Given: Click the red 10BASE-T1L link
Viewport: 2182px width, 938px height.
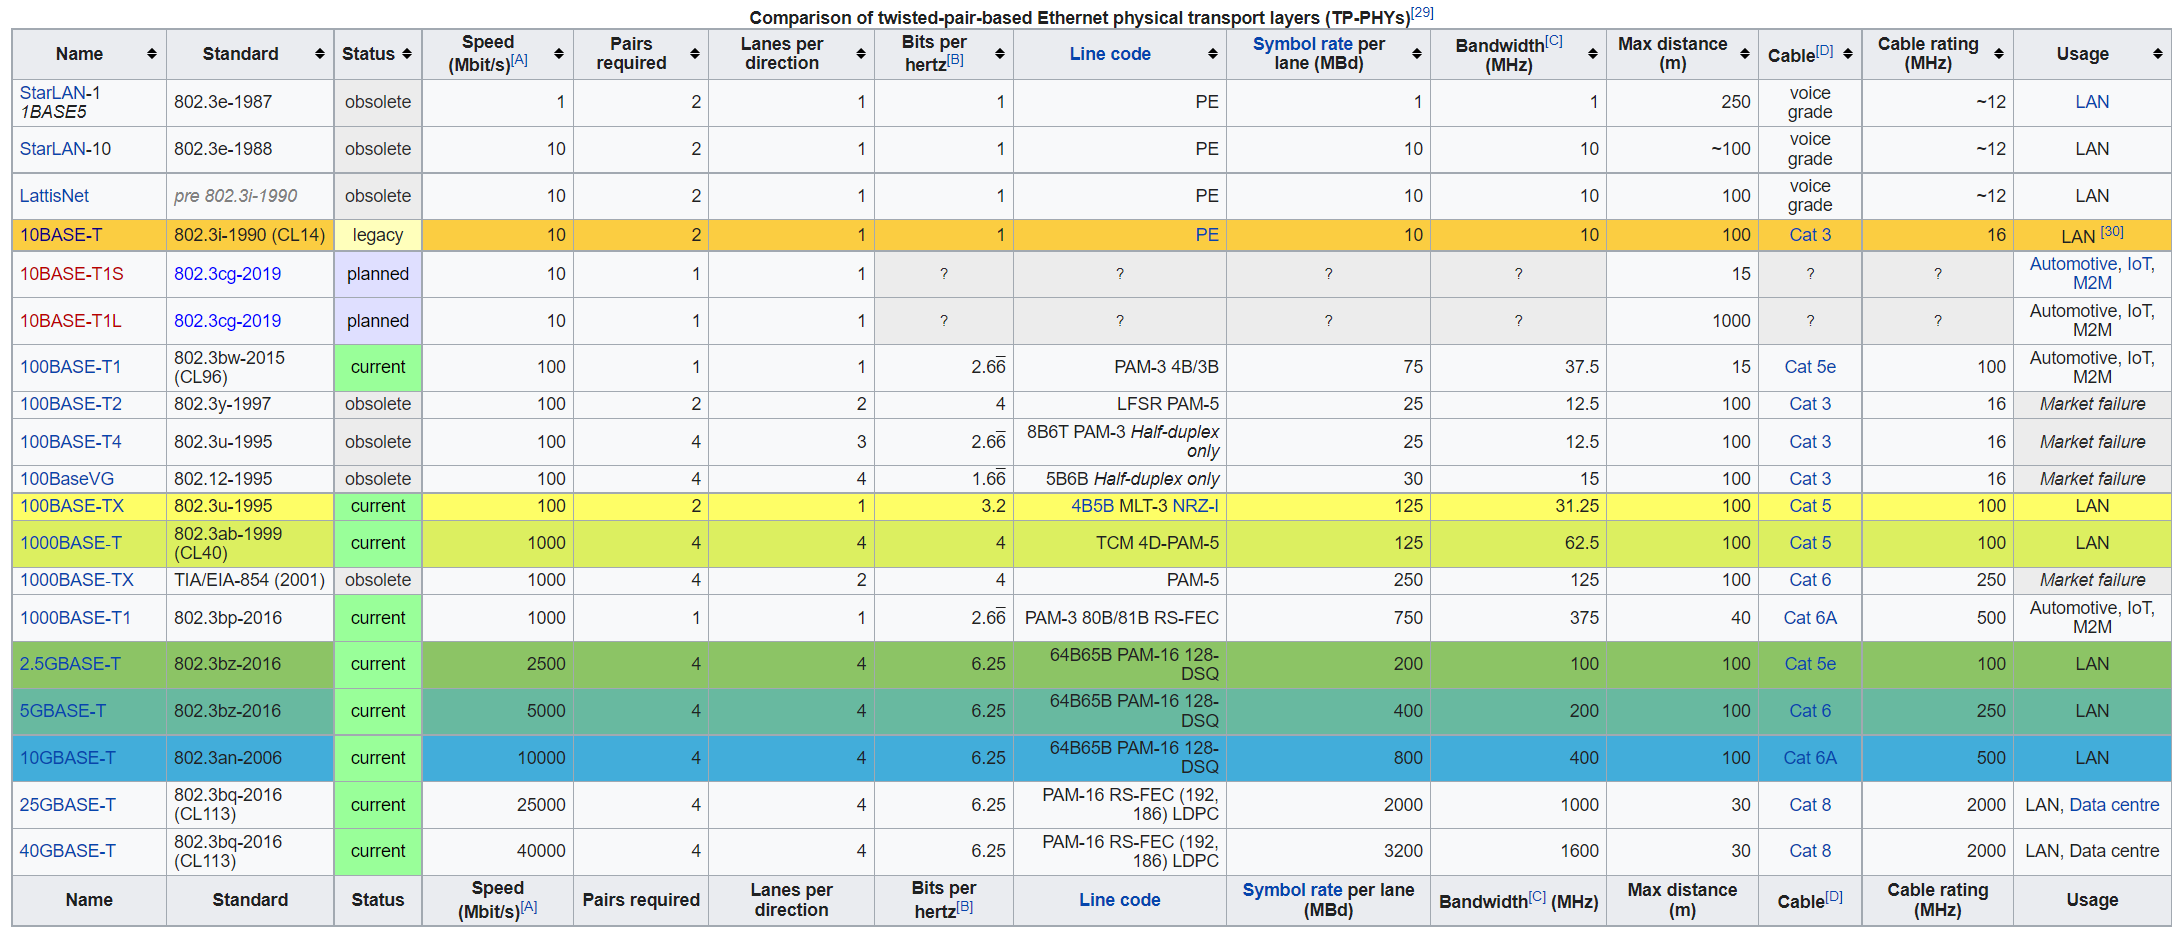Looking at the screenshot, I should point(71,321).
